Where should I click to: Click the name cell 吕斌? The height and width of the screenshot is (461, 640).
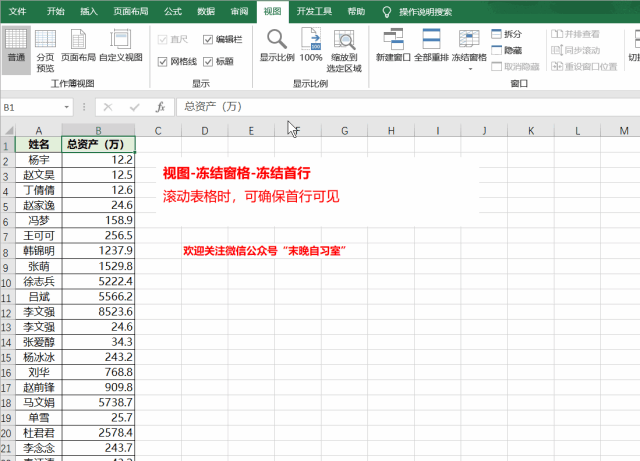tap(39, 296)
